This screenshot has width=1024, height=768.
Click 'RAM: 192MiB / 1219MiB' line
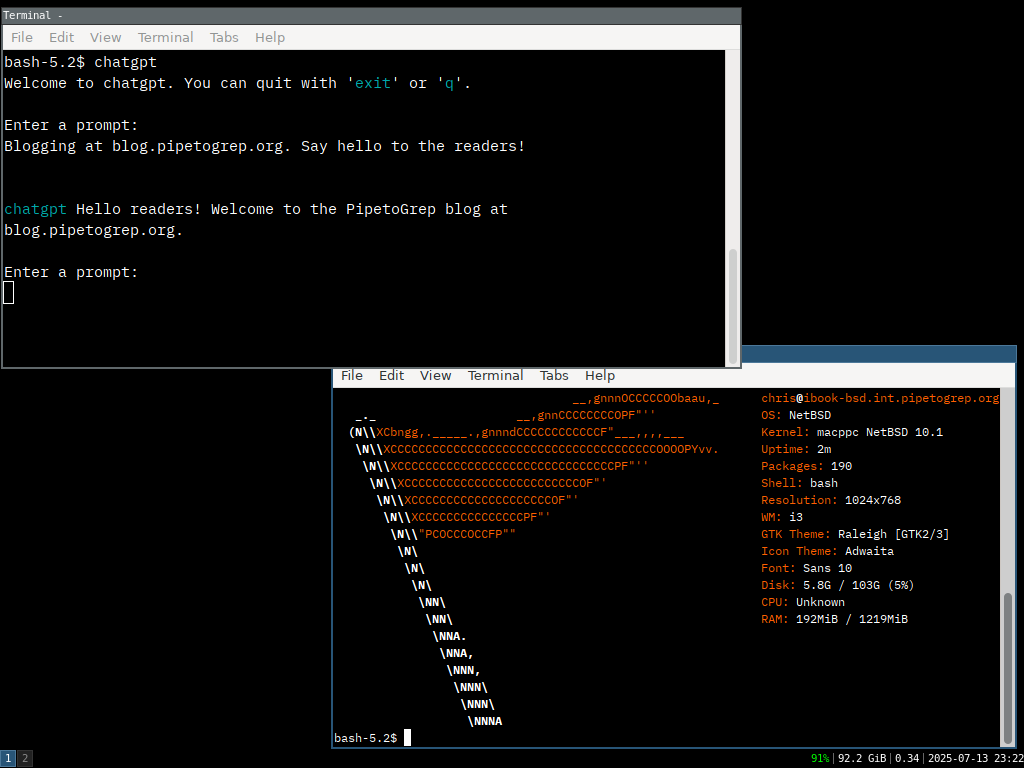[835, 618]
